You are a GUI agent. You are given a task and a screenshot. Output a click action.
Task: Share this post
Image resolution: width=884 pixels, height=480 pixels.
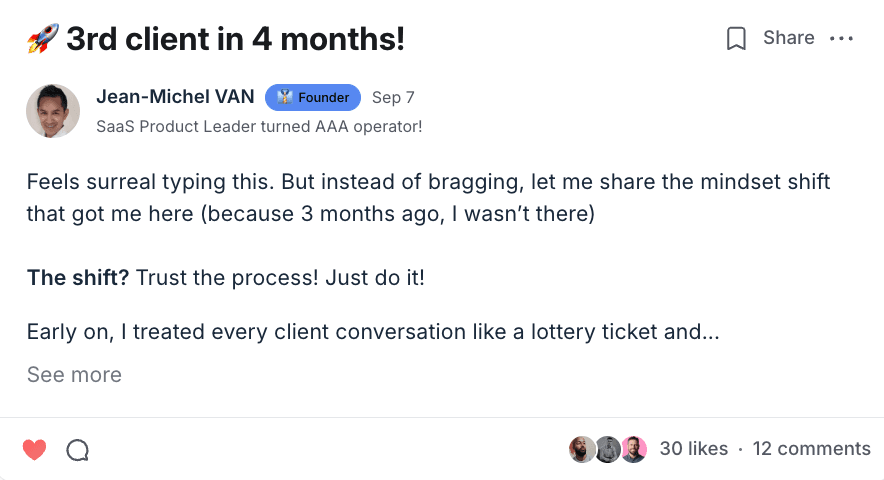click(789, 38)
